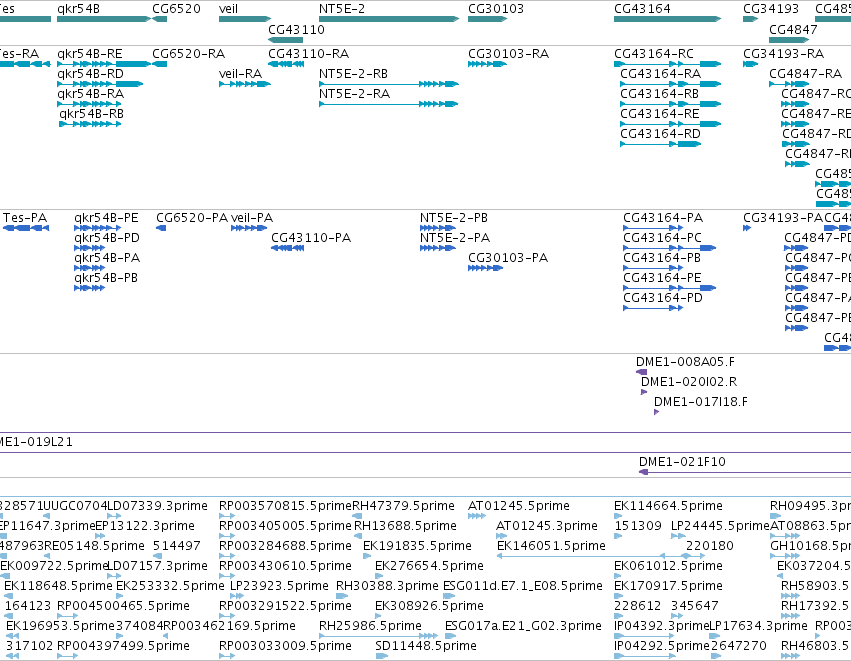Select EST EK114664.5prime
The width and height of the screenshot is (851, 661).
(619, 516)
